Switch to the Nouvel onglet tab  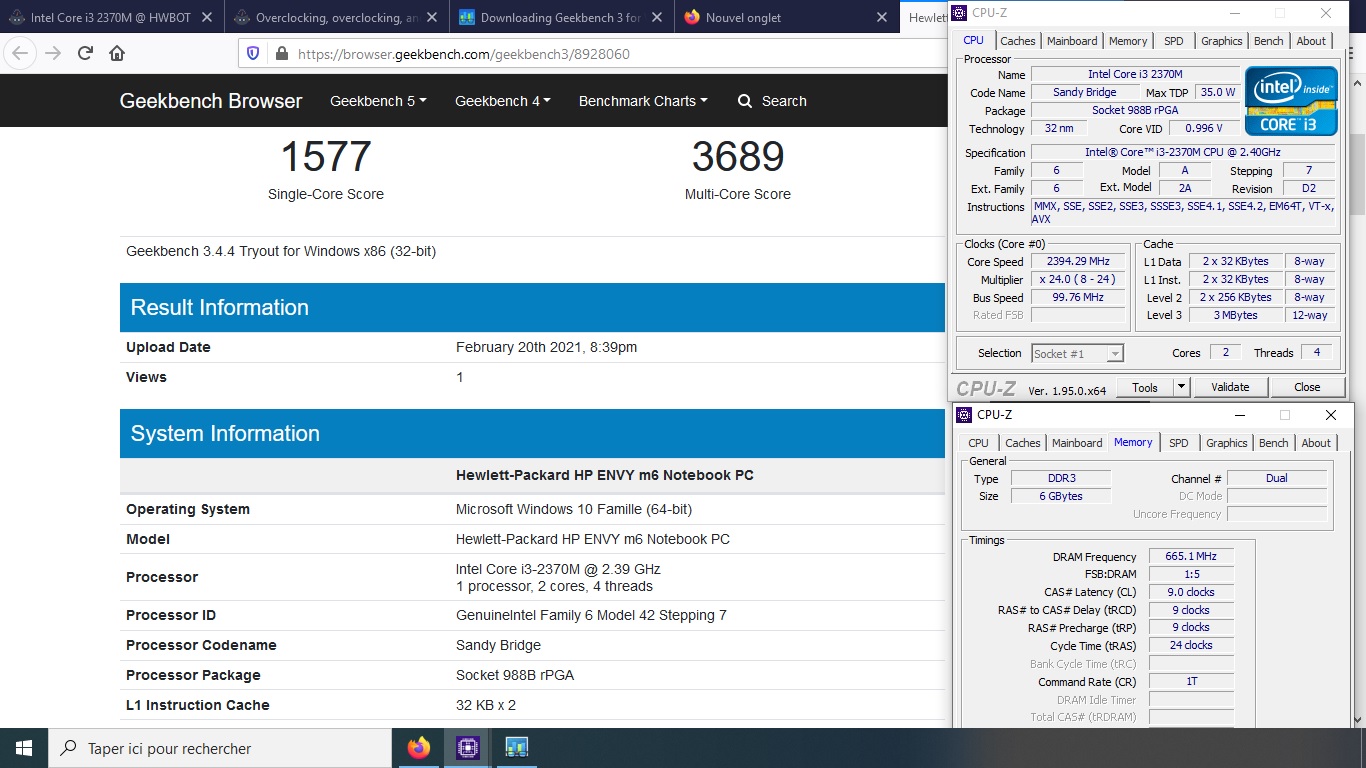pyautogui.click(x=786, y=17)
